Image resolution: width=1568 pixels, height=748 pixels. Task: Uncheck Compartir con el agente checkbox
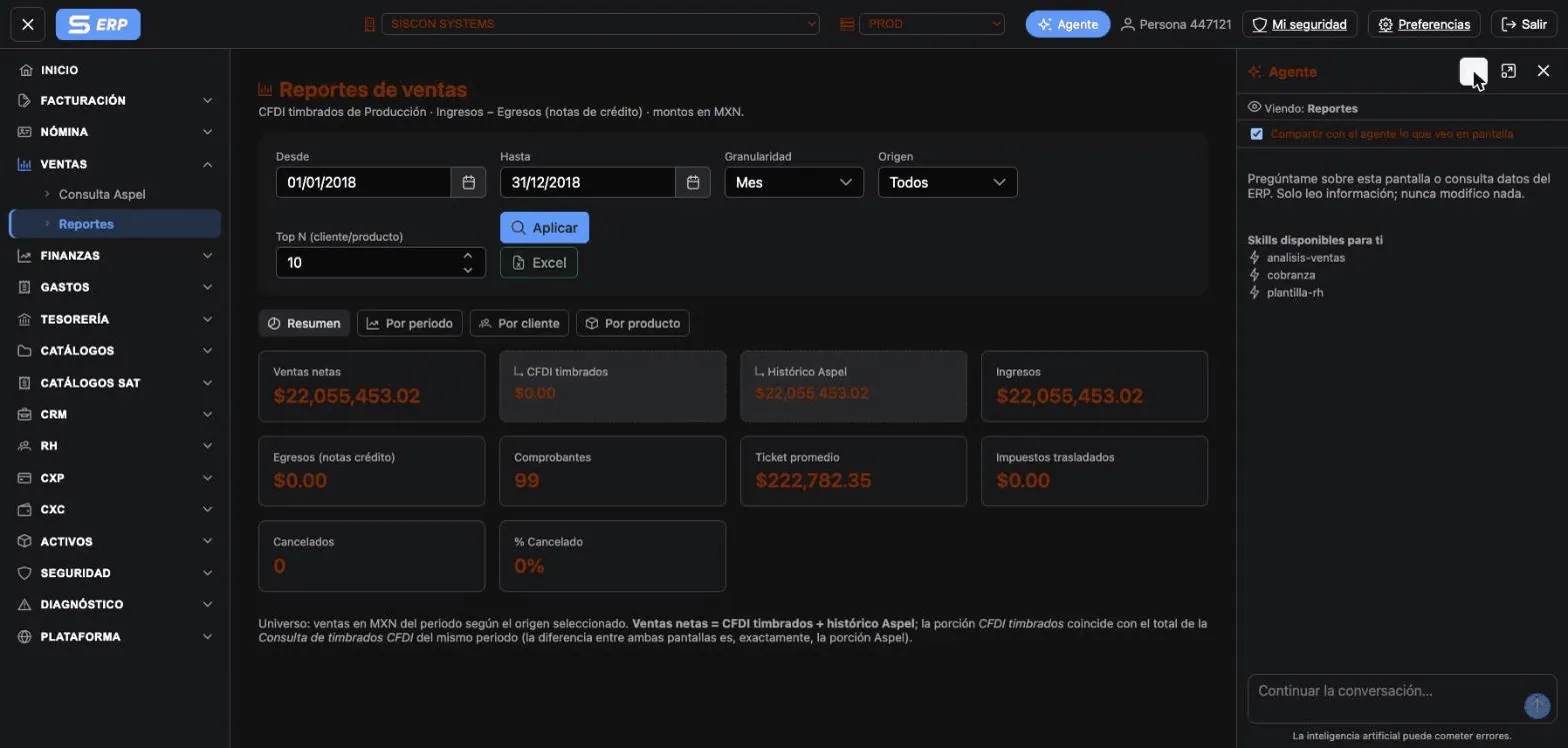1257,134
